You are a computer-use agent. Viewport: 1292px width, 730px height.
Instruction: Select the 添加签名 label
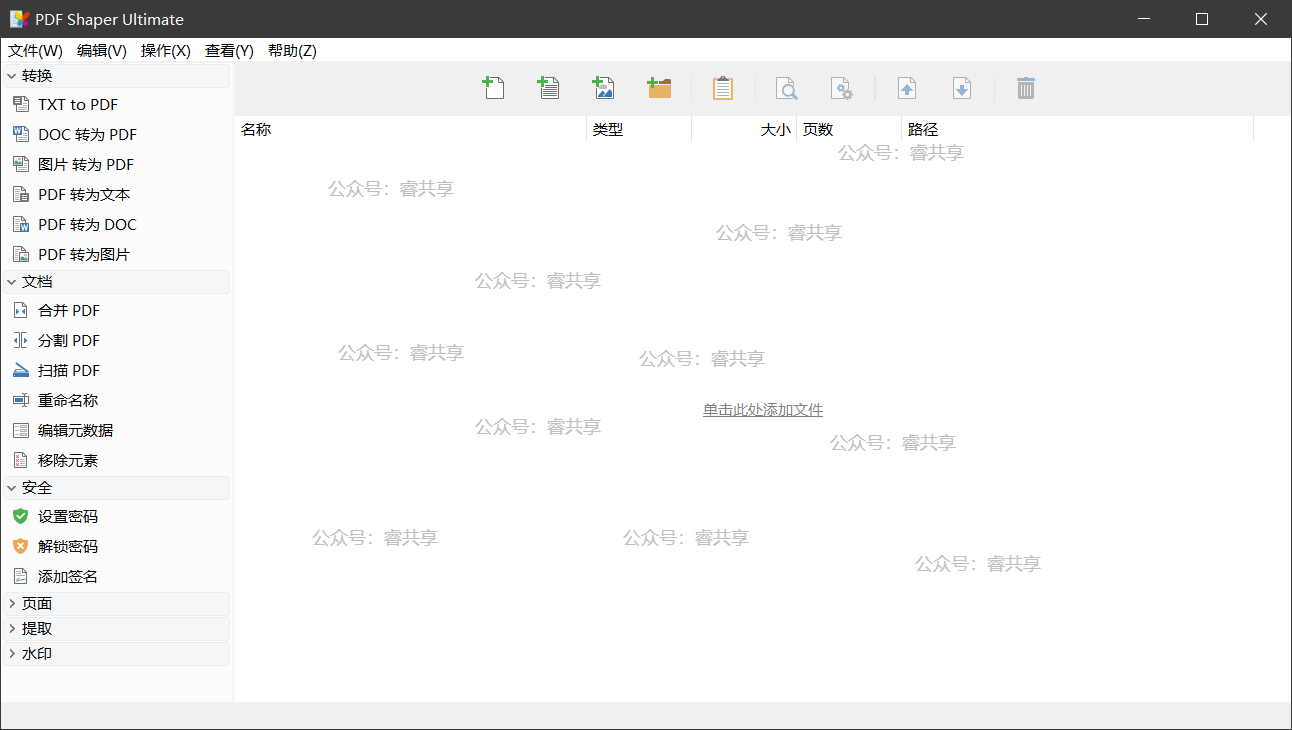pos(68,577)
